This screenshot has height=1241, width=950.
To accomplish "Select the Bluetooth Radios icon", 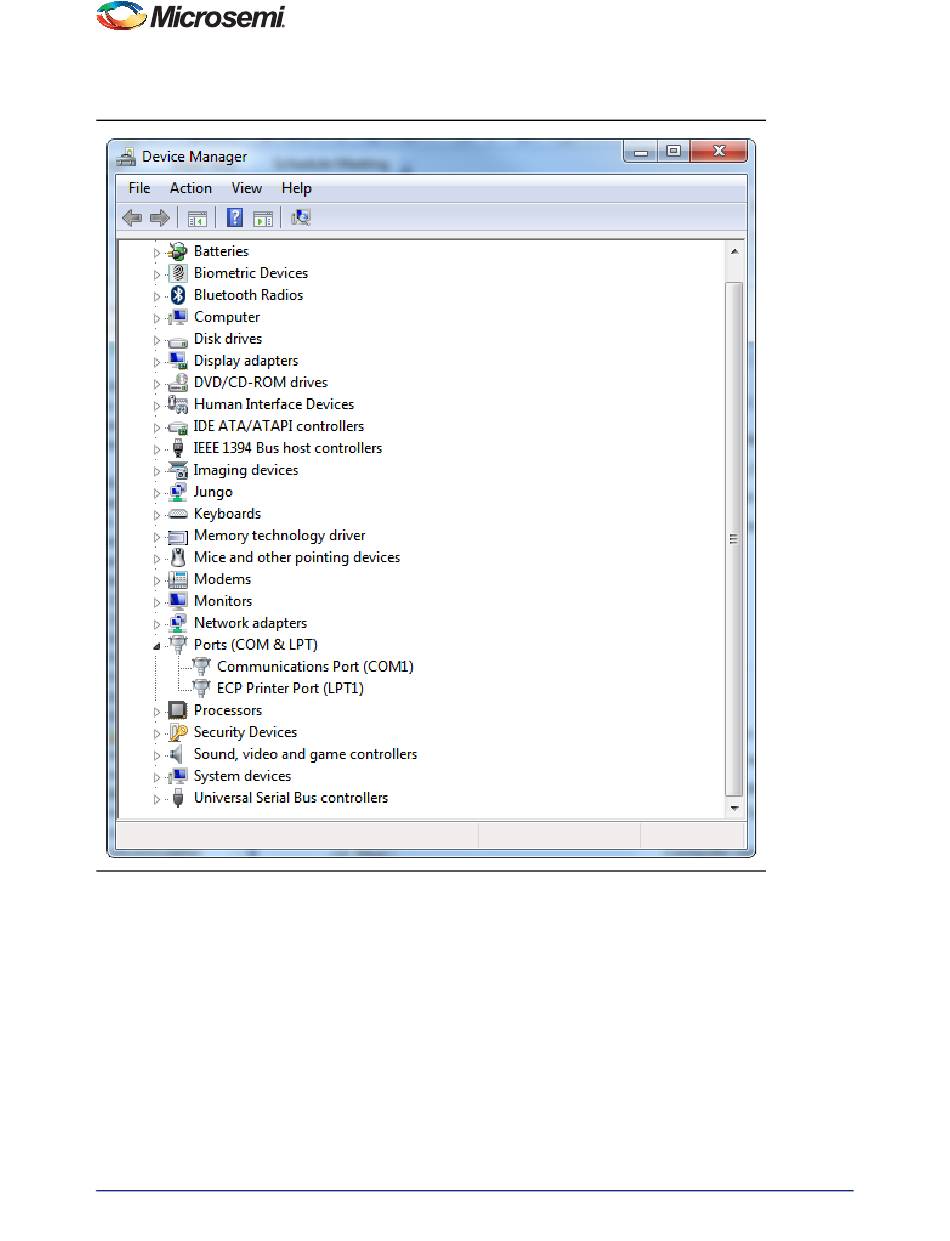I will [178, 295].
